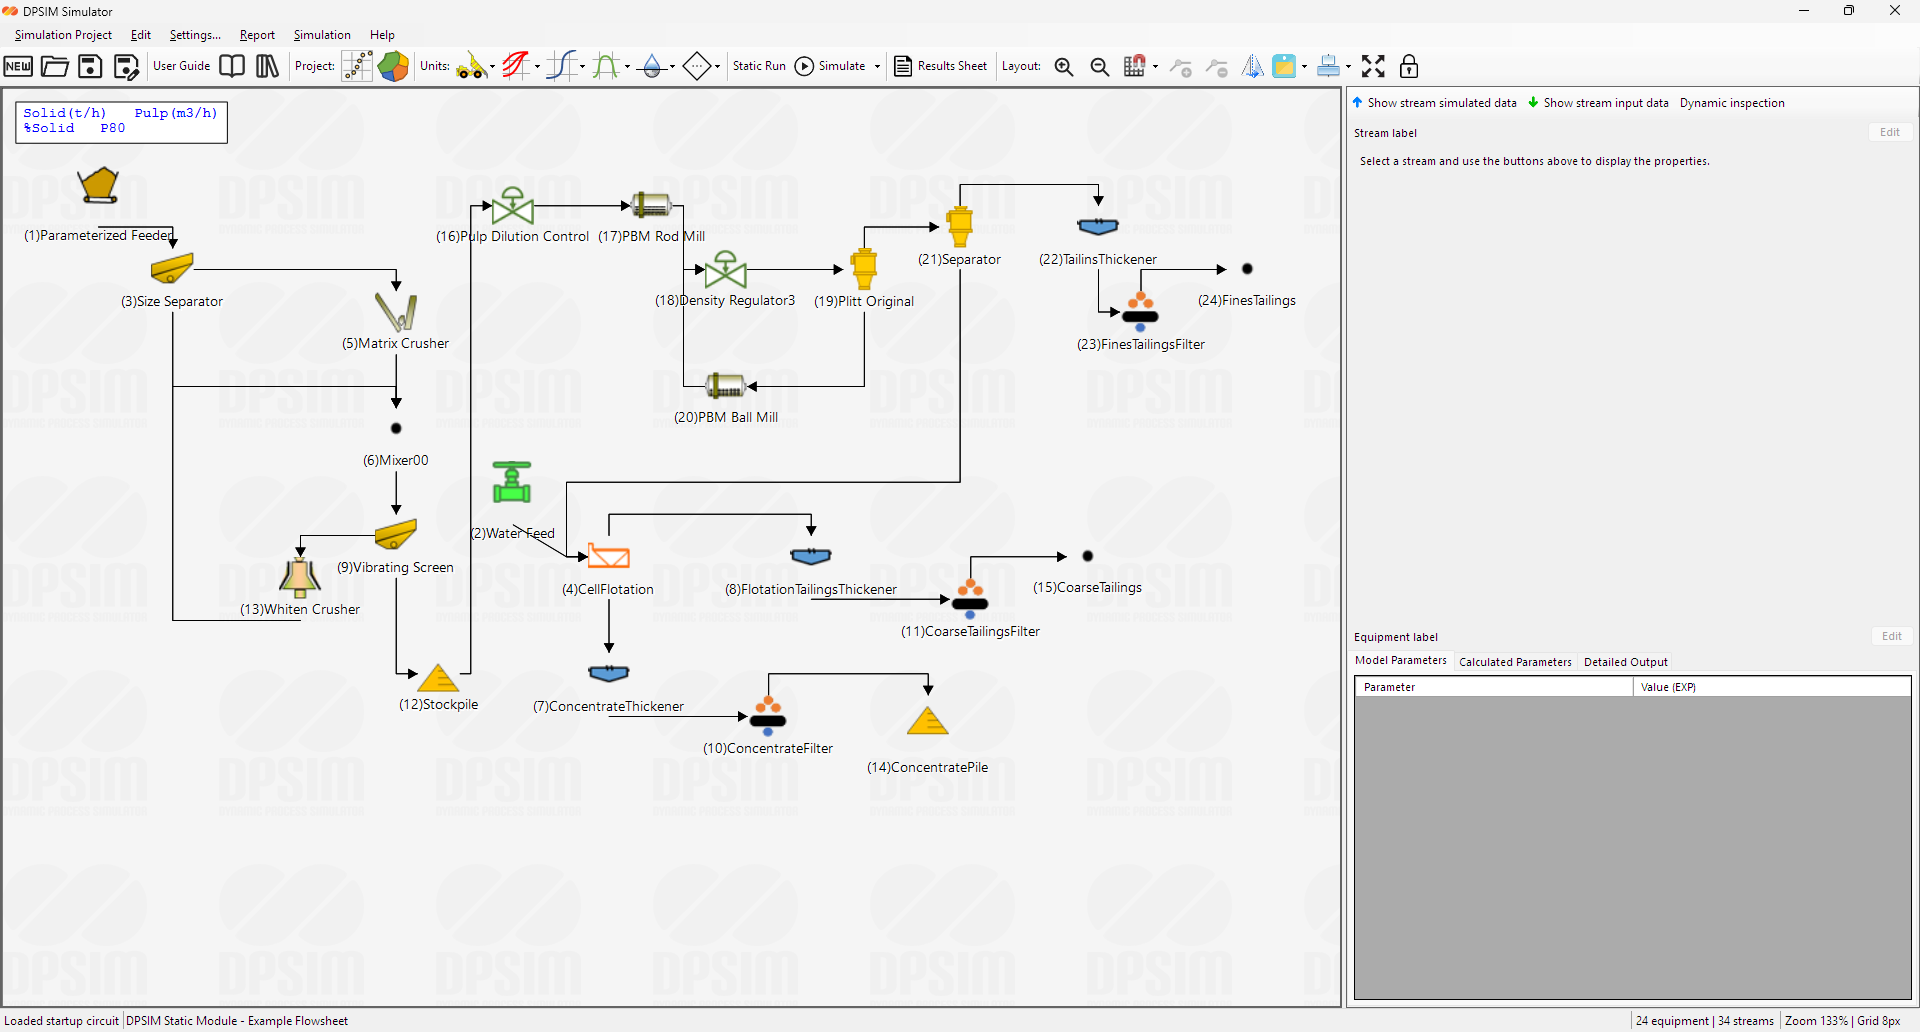The width and height of the screenshot is (1920, 1032).
Task: Expand the align icon dropdown arrow
Action: click(x=1348, y=67)
